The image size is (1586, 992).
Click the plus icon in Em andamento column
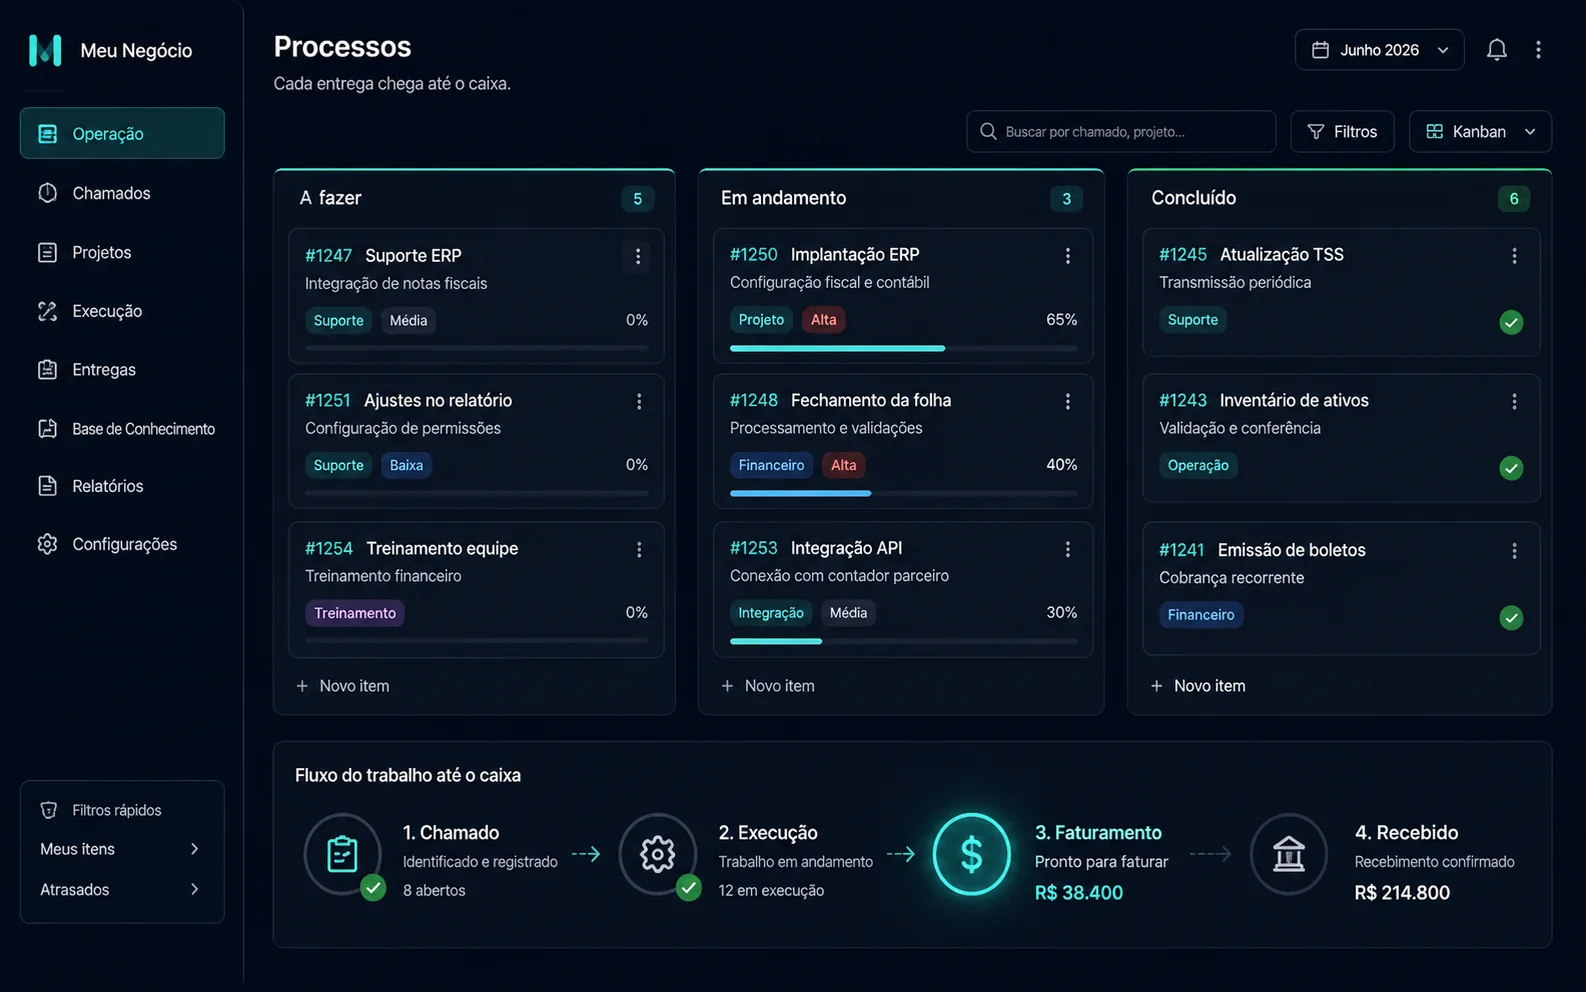[x=727, y=686]
